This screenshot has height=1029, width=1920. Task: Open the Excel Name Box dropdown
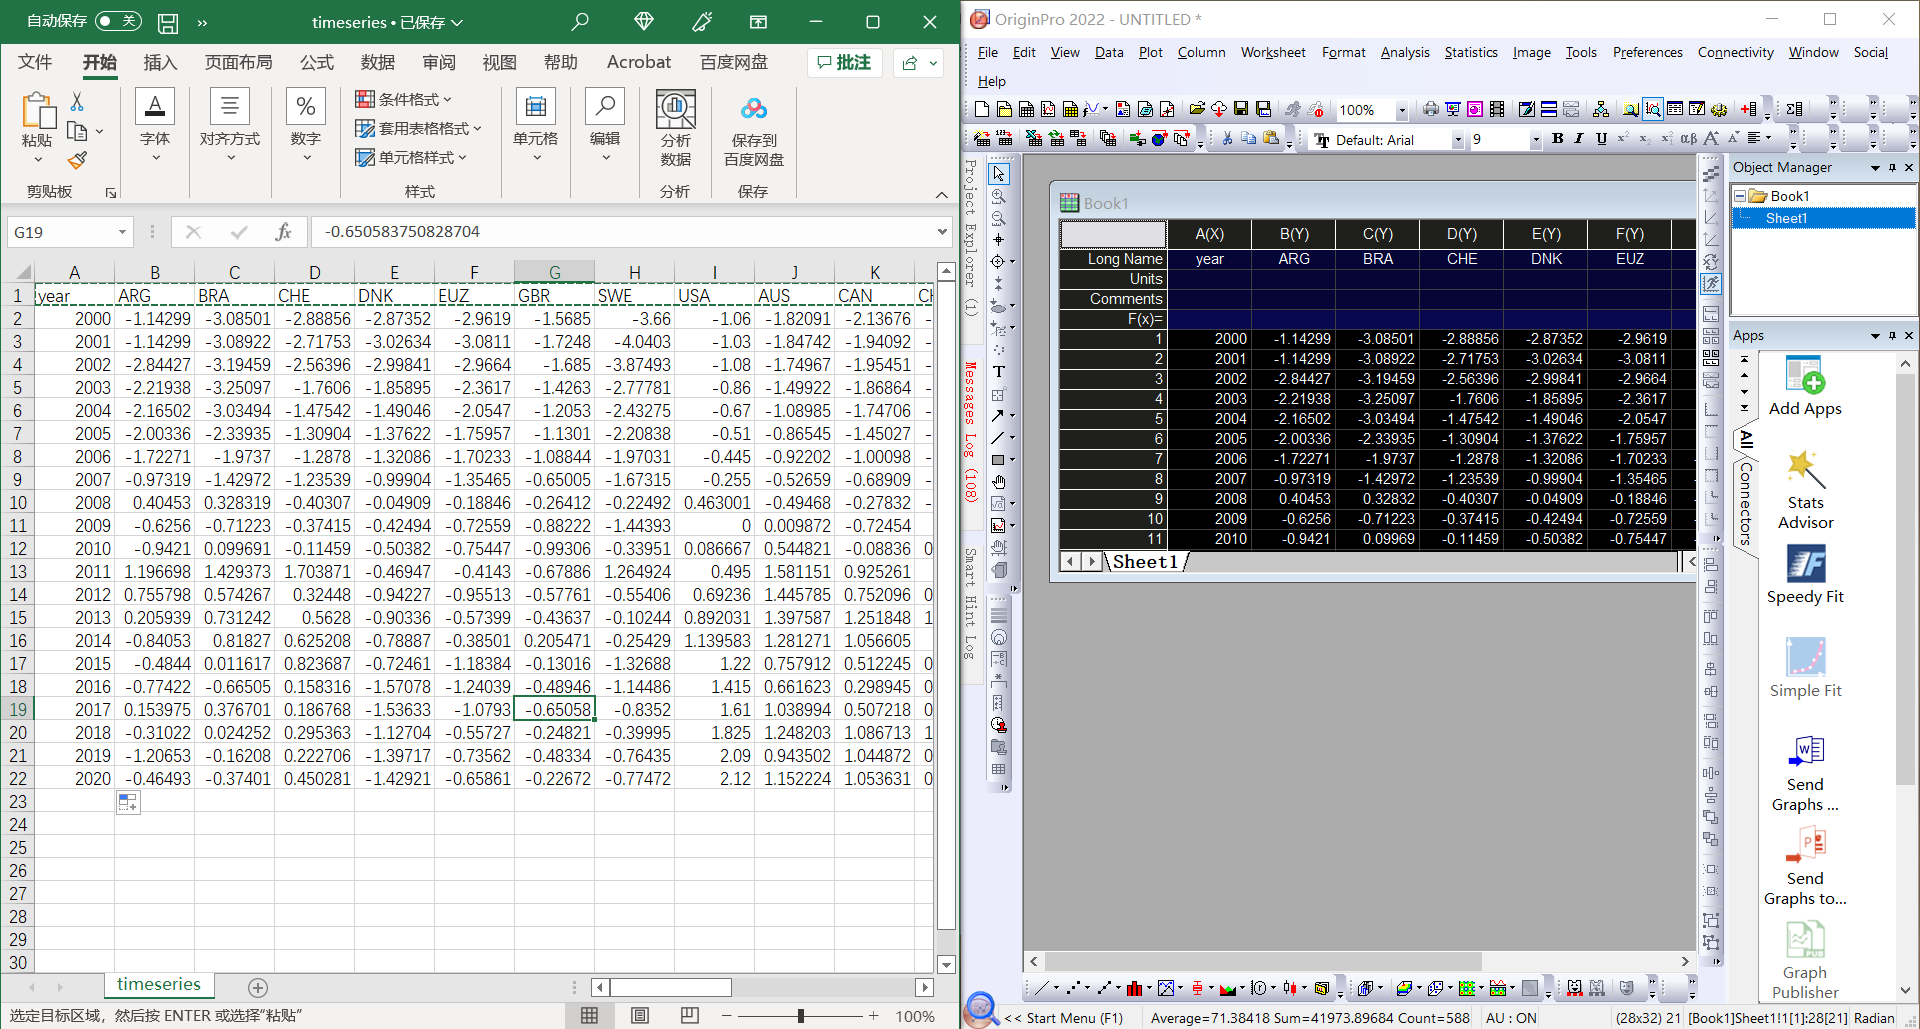(x=122, y=232)
